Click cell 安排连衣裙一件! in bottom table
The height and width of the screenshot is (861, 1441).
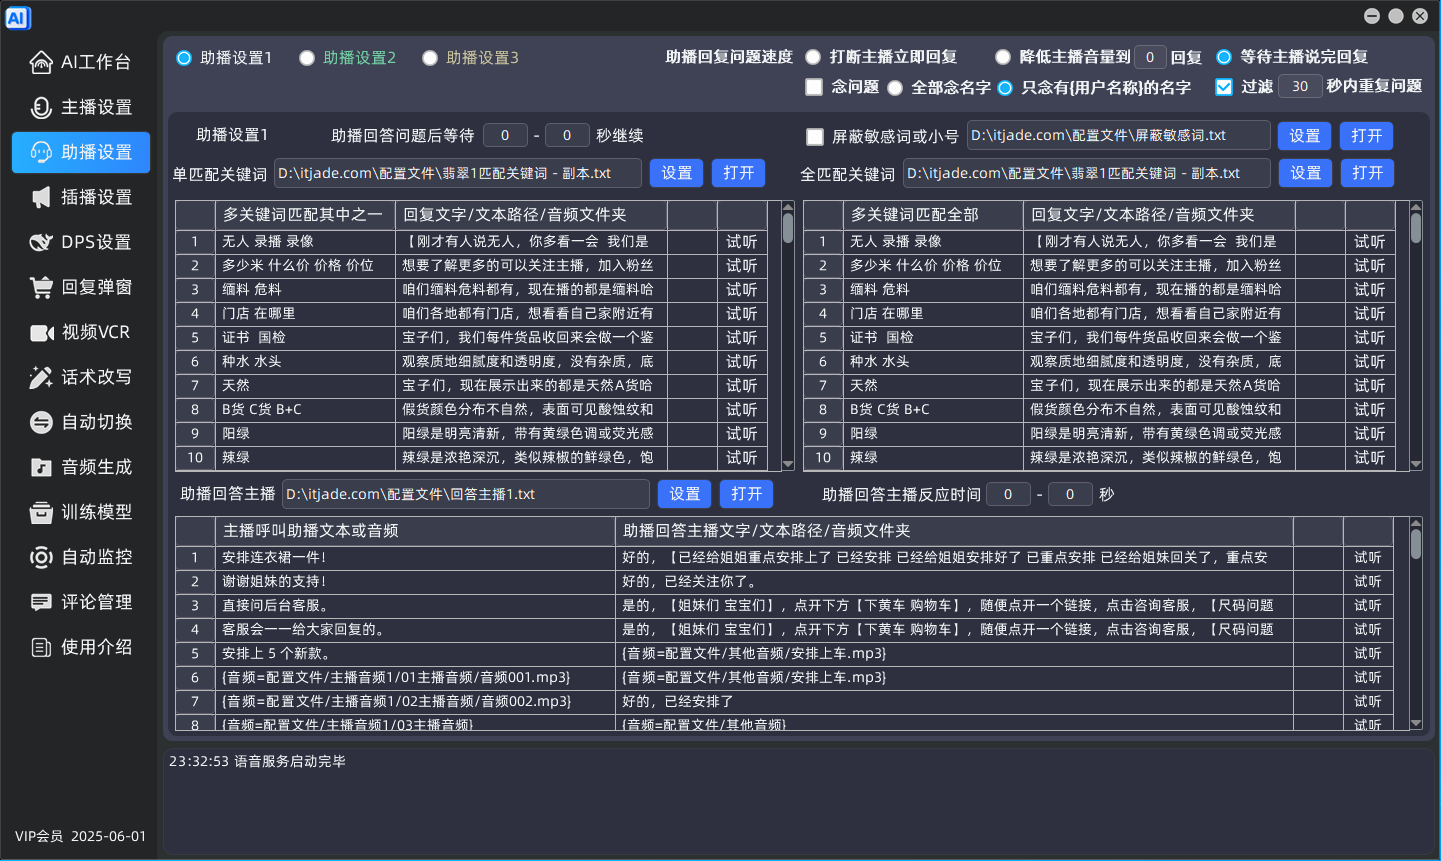(x=415, y=558)
